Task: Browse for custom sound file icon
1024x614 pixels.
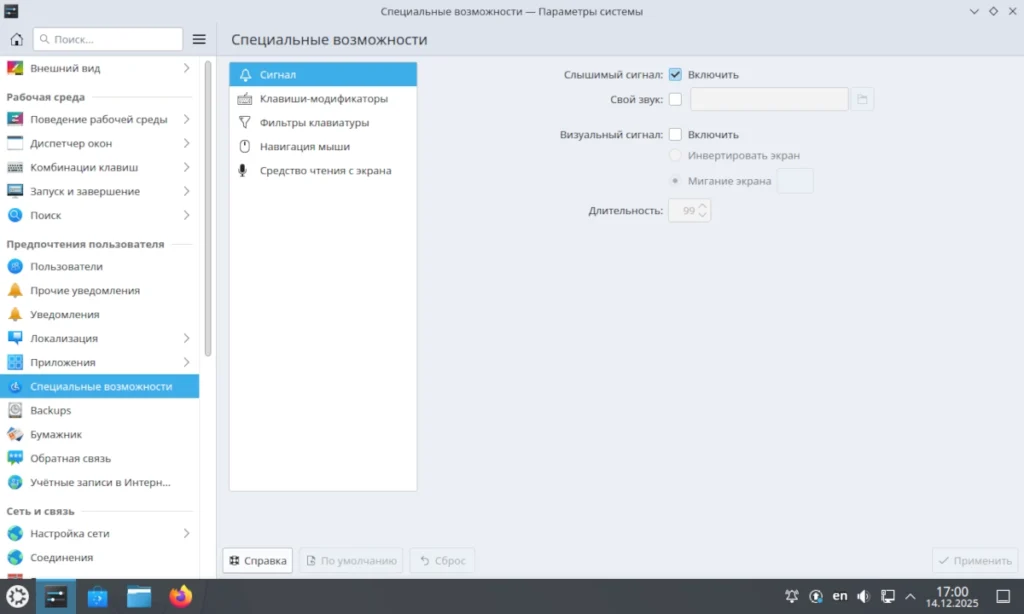Action: click(863, 99)
